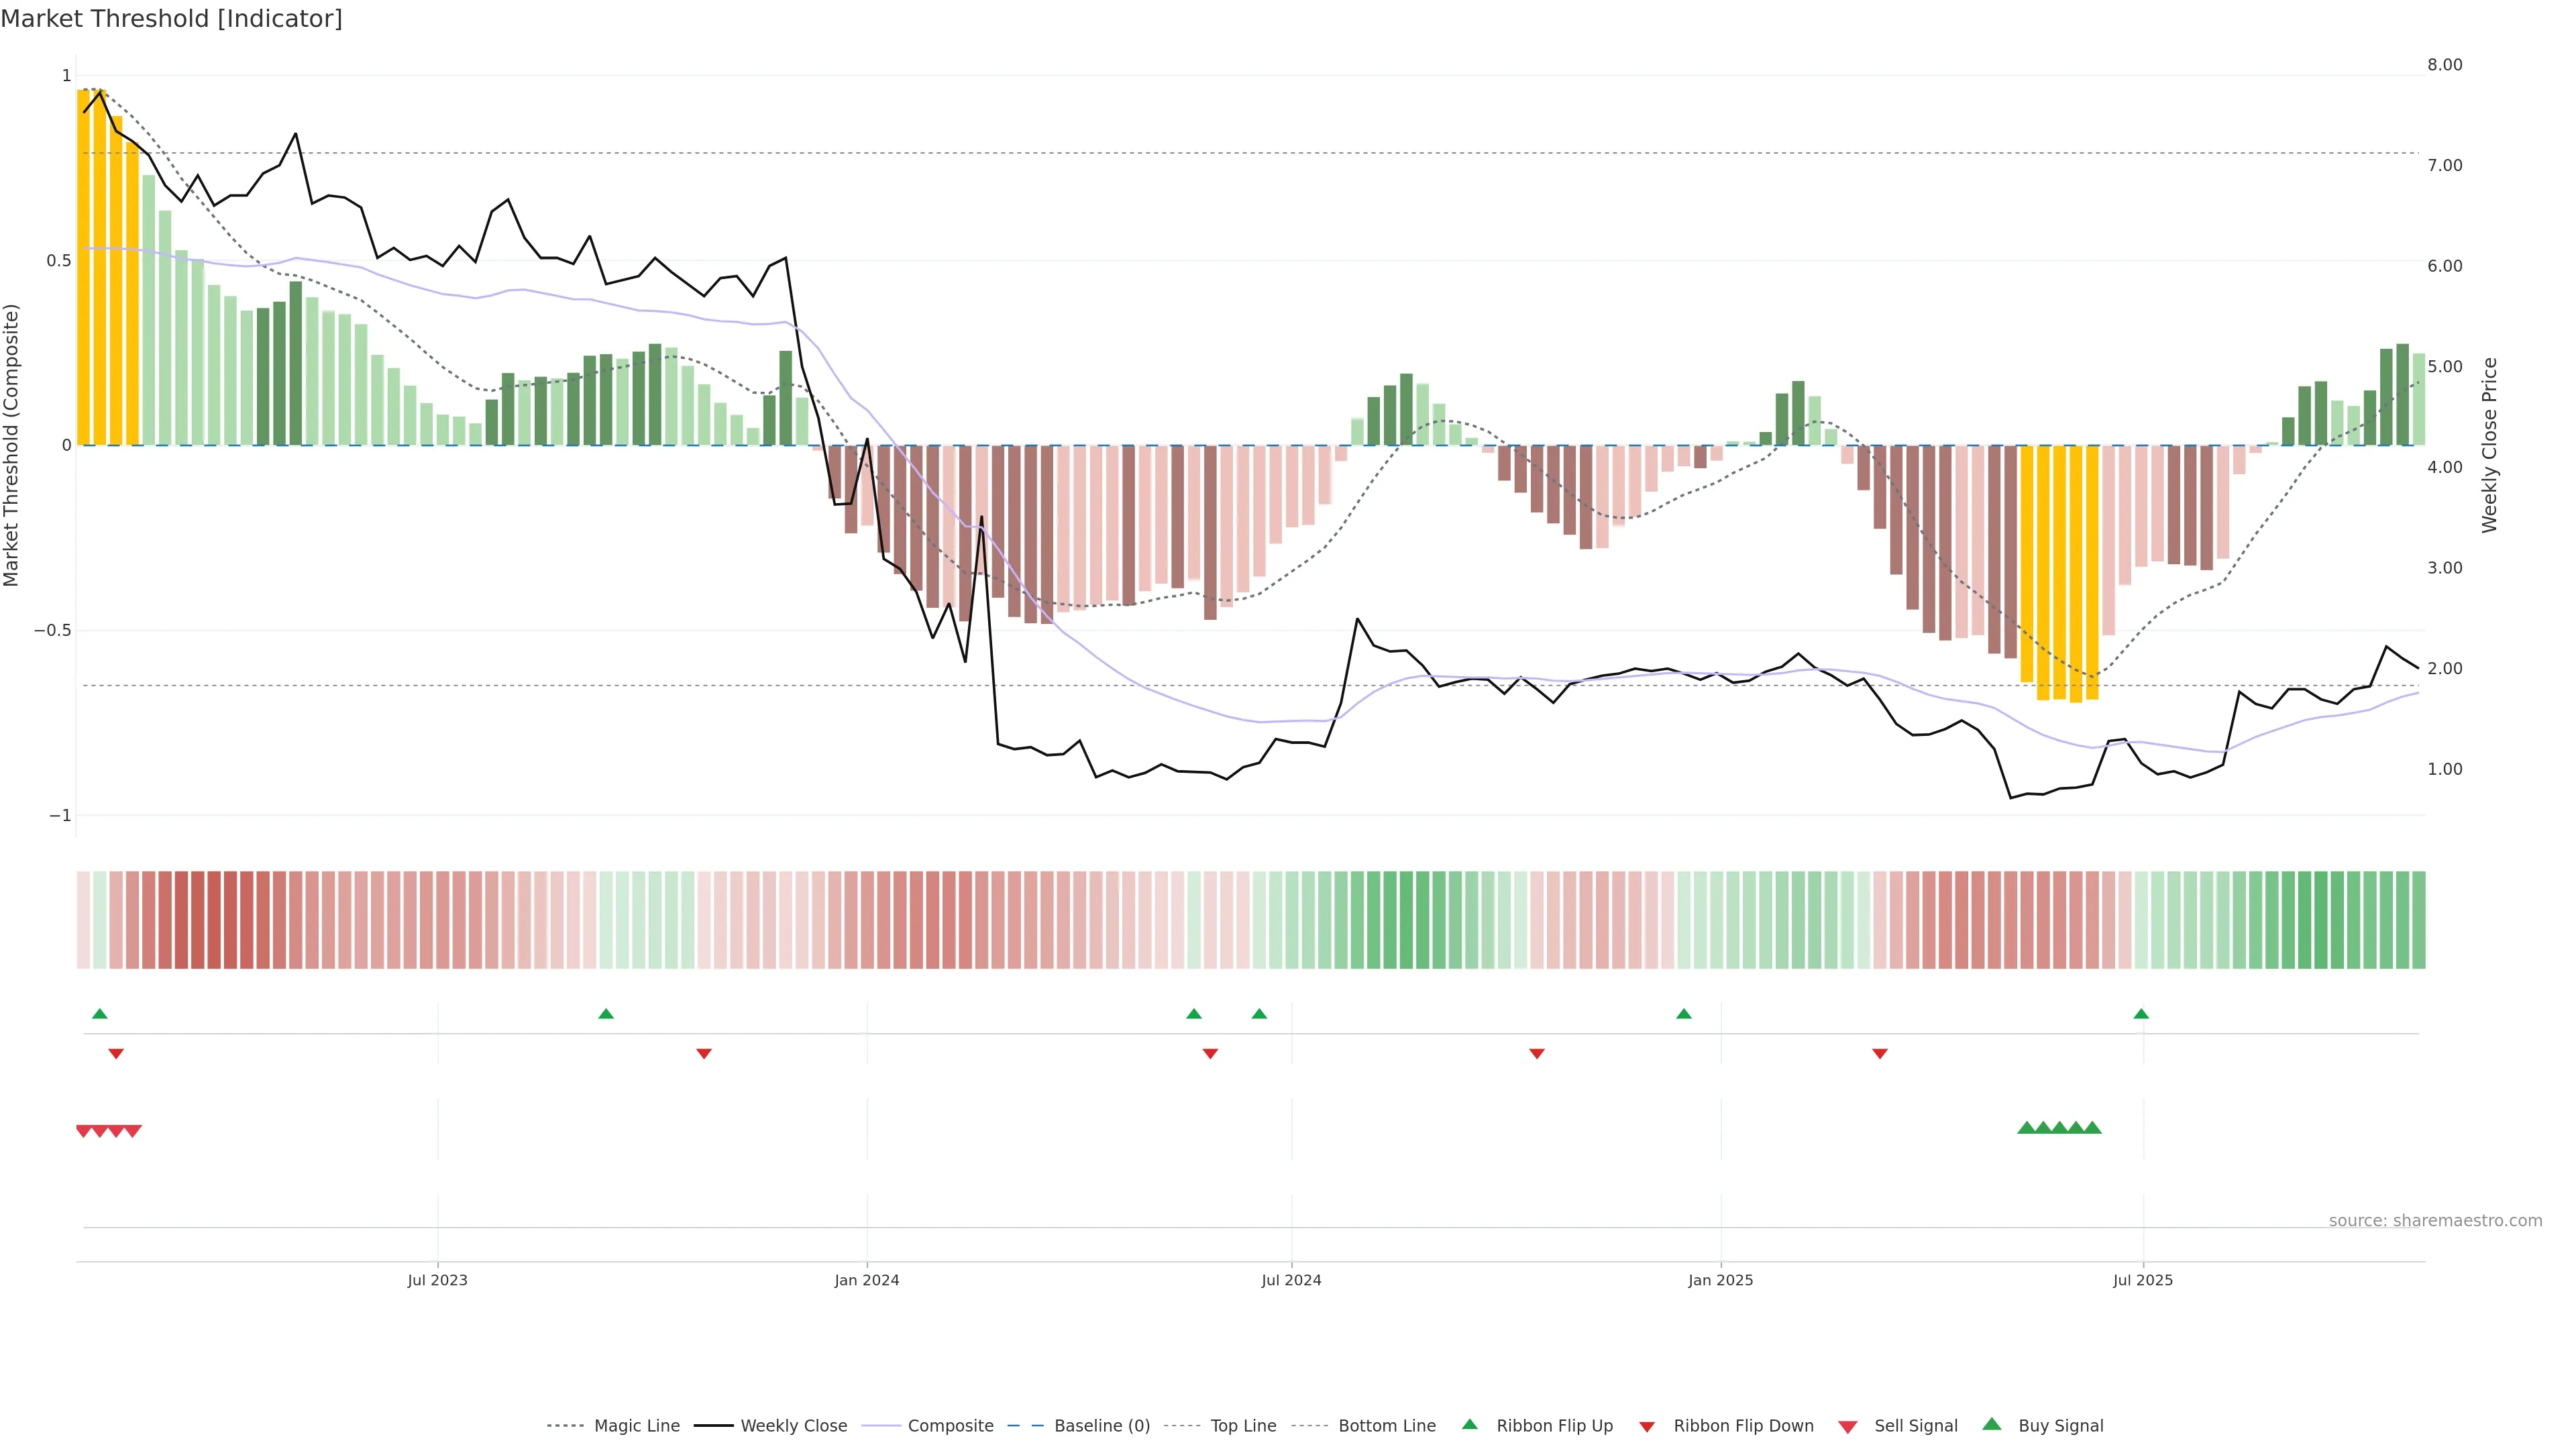Click ribbon flip up marker before Jan 2025

click(1684, 1014)
